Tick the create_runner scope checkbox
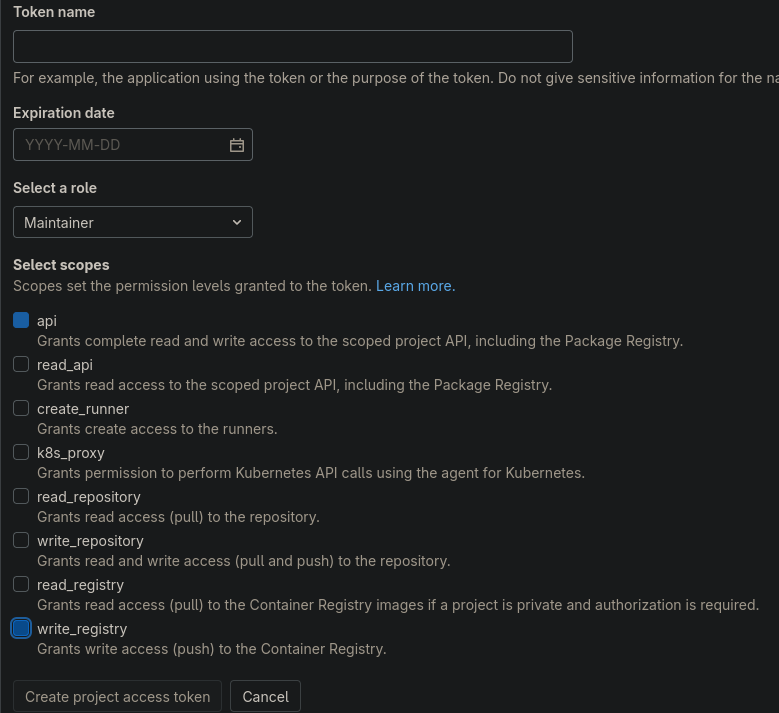 (21, 409)
